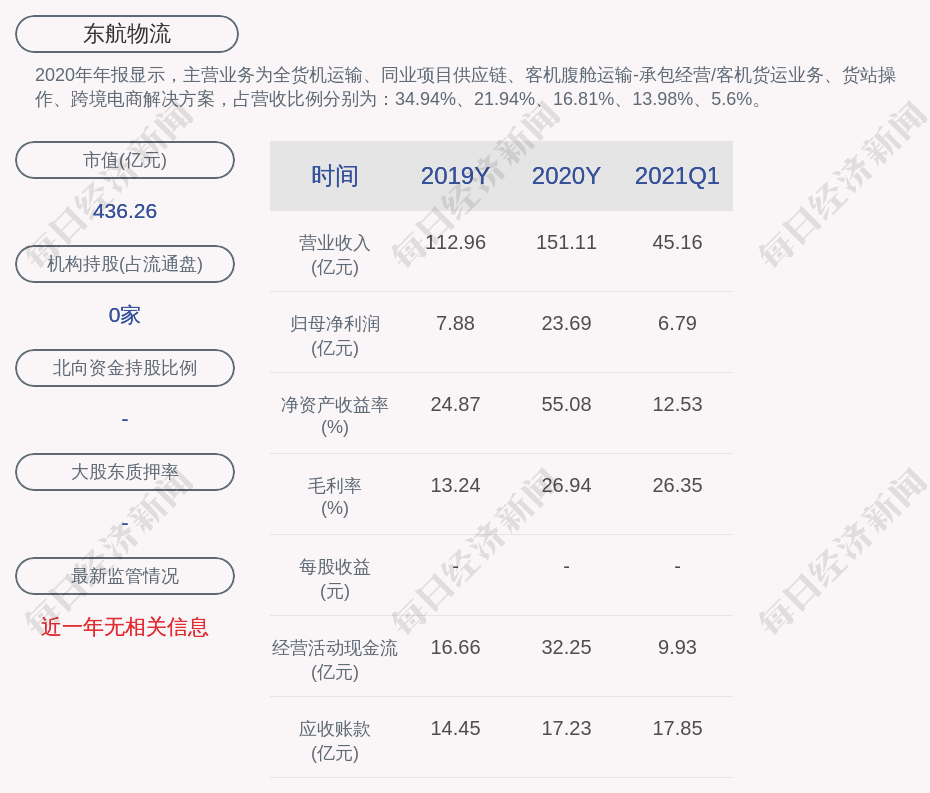Image resolution: width=930 pixels, height=793 pixels.
Task: Select the 市值(亿元) label pill
Action: (x=125, y=160)
